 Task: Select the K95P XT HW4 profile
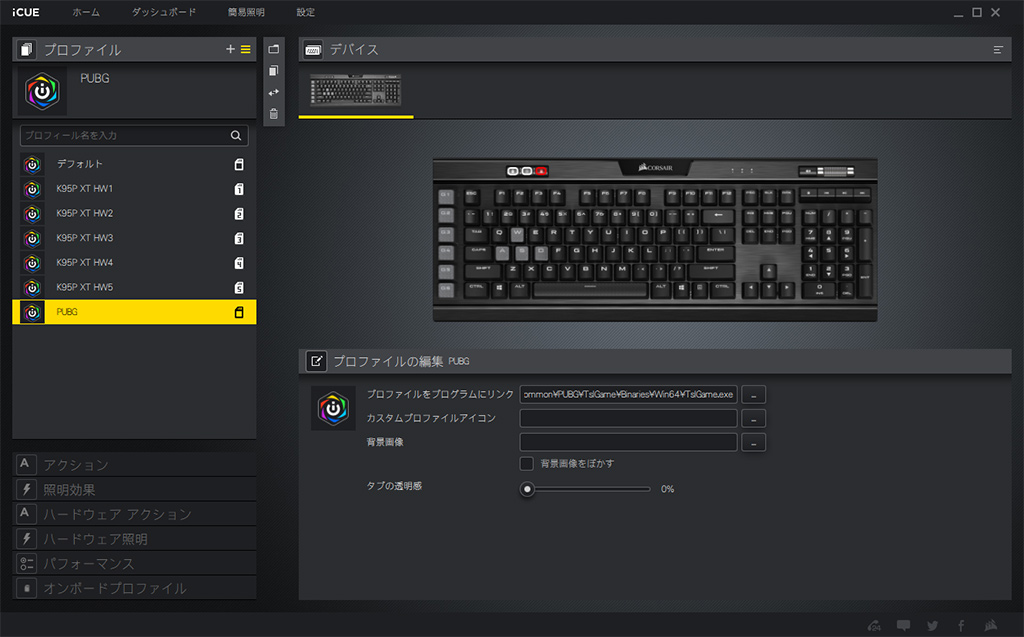(x=135, y=263)
